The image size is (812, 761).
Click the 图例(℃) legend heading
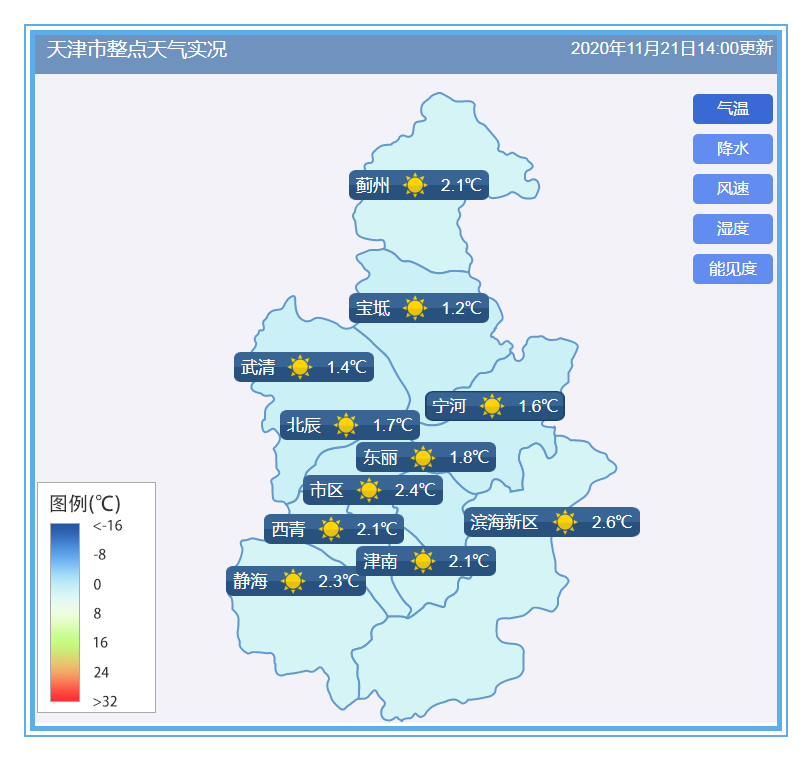tap(85, 502)
